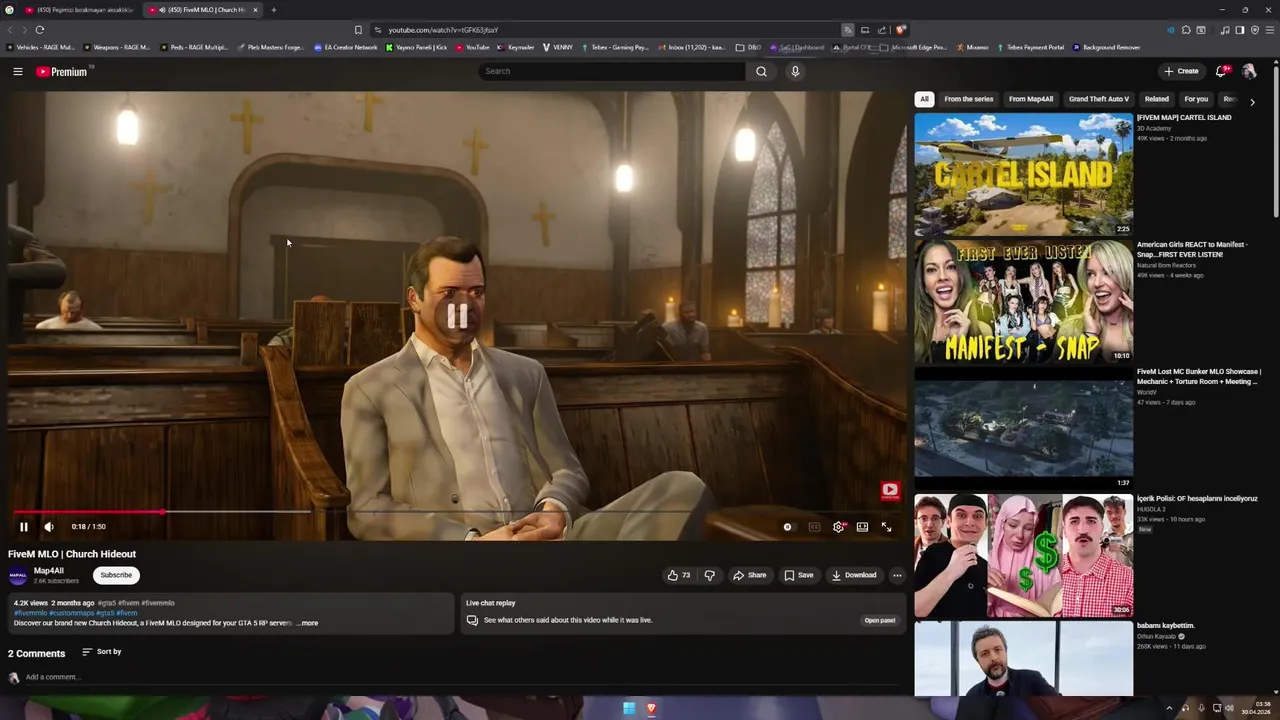
Task: Open the live chat replay panel
Action: (x=880, y=620)
